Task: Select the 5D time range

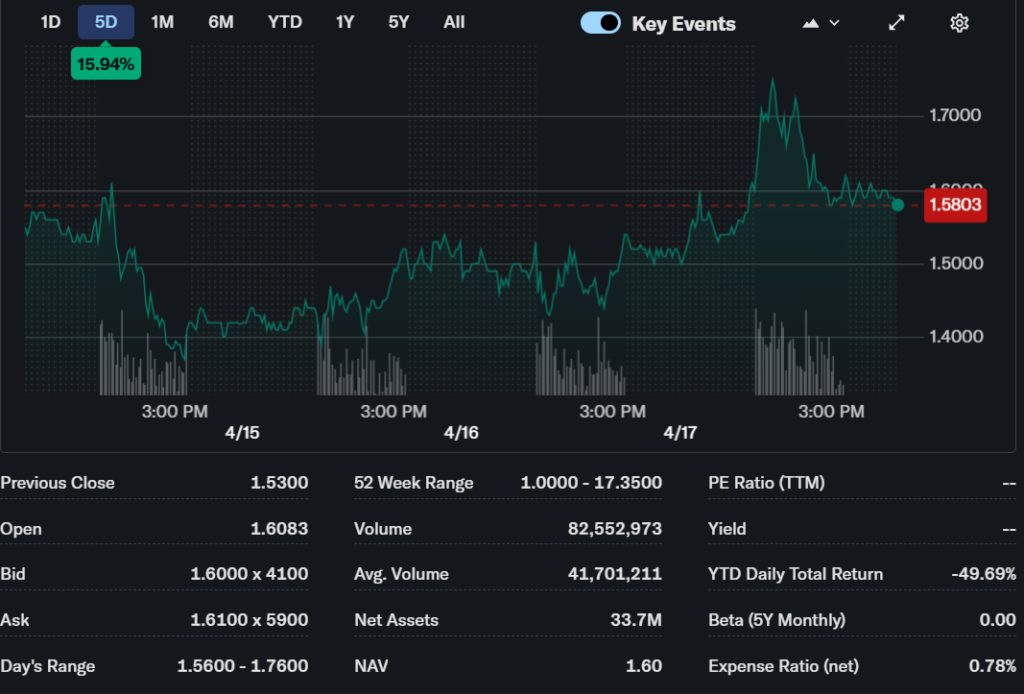Action: (106, 22)
